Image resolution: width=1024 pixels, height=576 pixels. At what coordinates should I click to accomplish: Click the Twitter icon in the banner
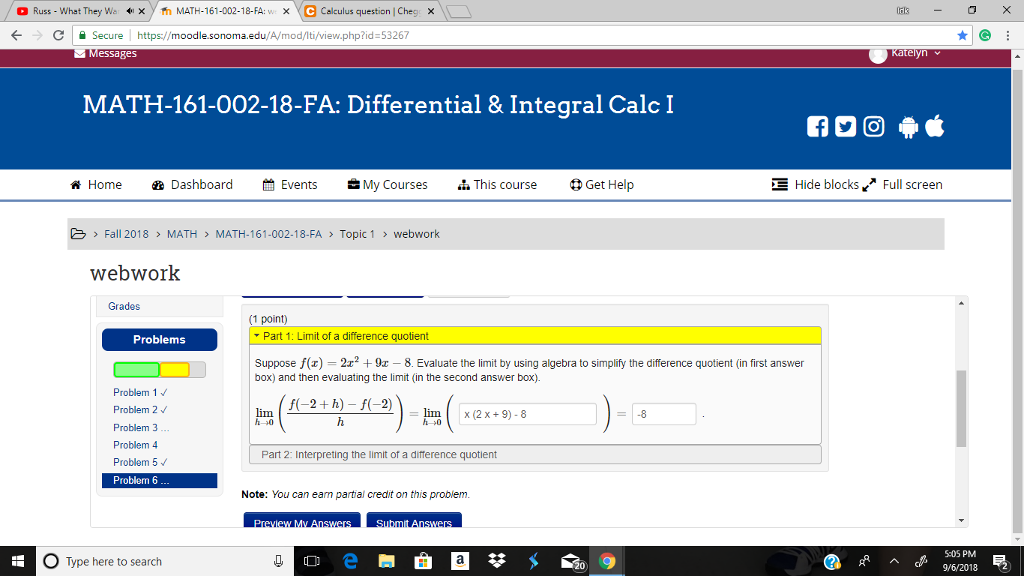click(845, 127)
